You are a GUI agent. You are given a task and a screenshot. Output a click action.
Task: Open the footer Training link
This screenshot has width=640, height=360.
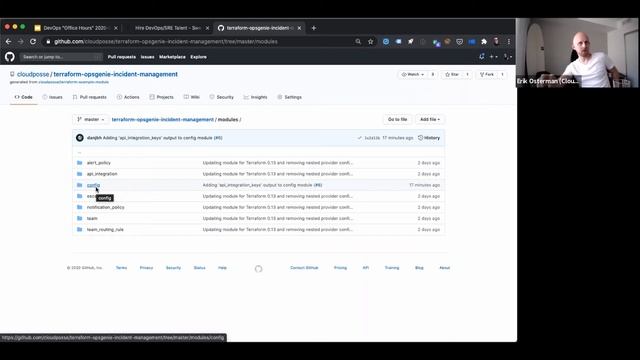(392, 268)
